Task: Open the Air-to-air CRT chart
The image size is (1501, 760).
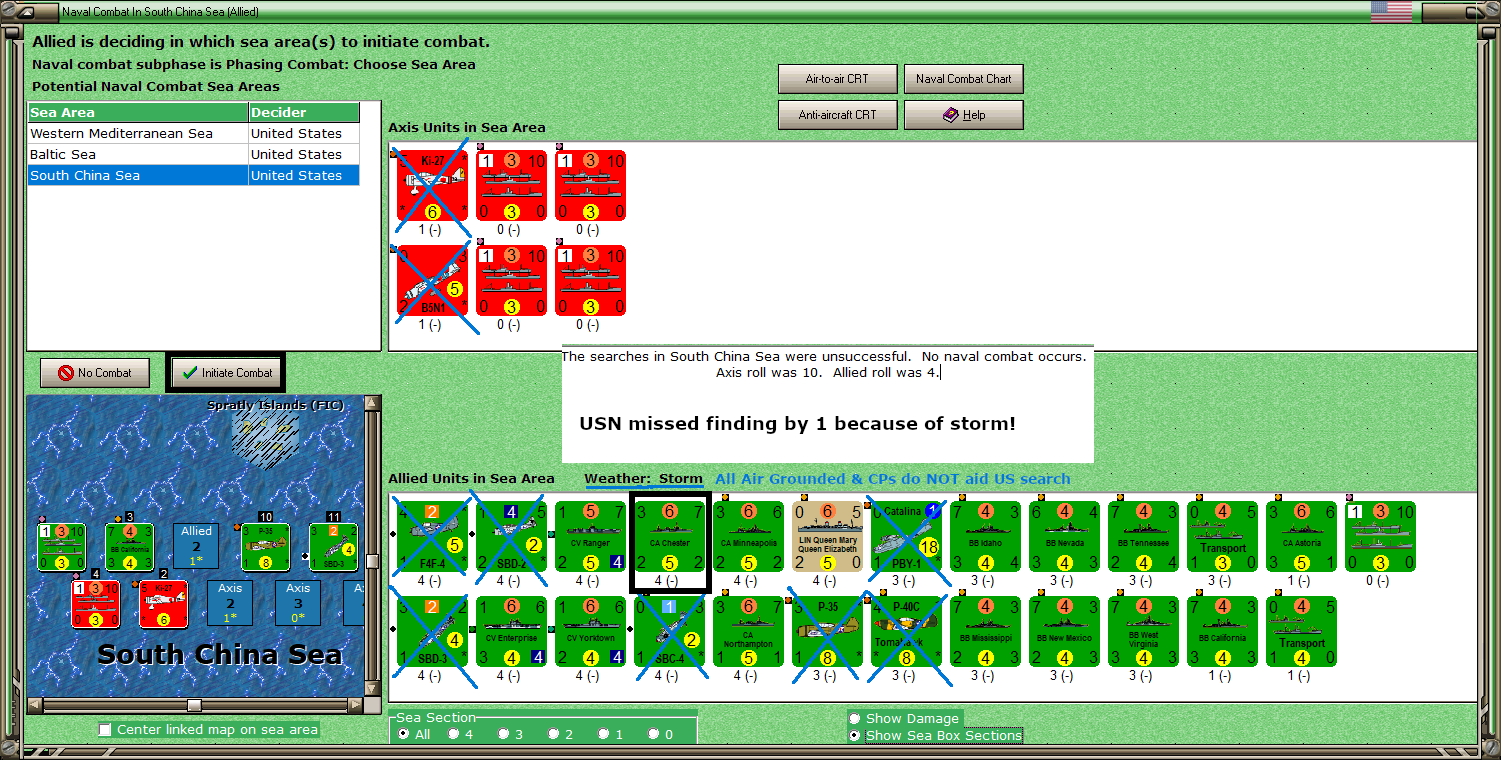Action: [x=837, y=79]
